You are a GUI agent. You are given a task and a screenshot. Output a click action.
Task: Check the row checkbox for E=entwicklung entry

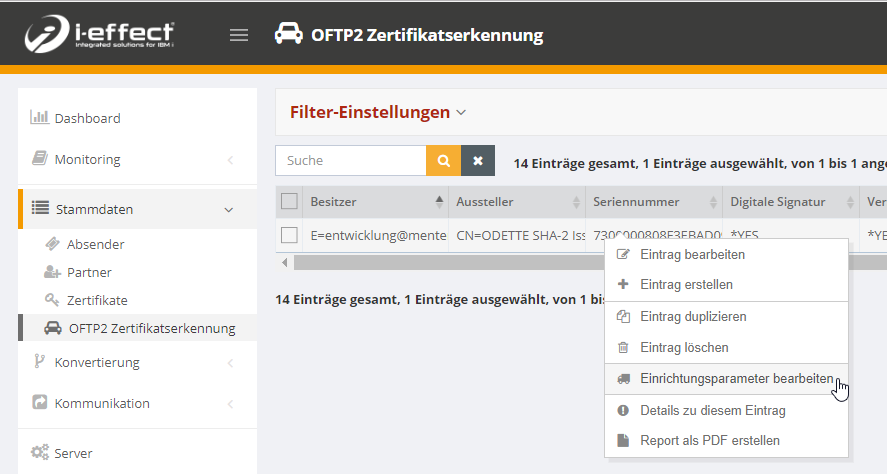tap(290, 235)
